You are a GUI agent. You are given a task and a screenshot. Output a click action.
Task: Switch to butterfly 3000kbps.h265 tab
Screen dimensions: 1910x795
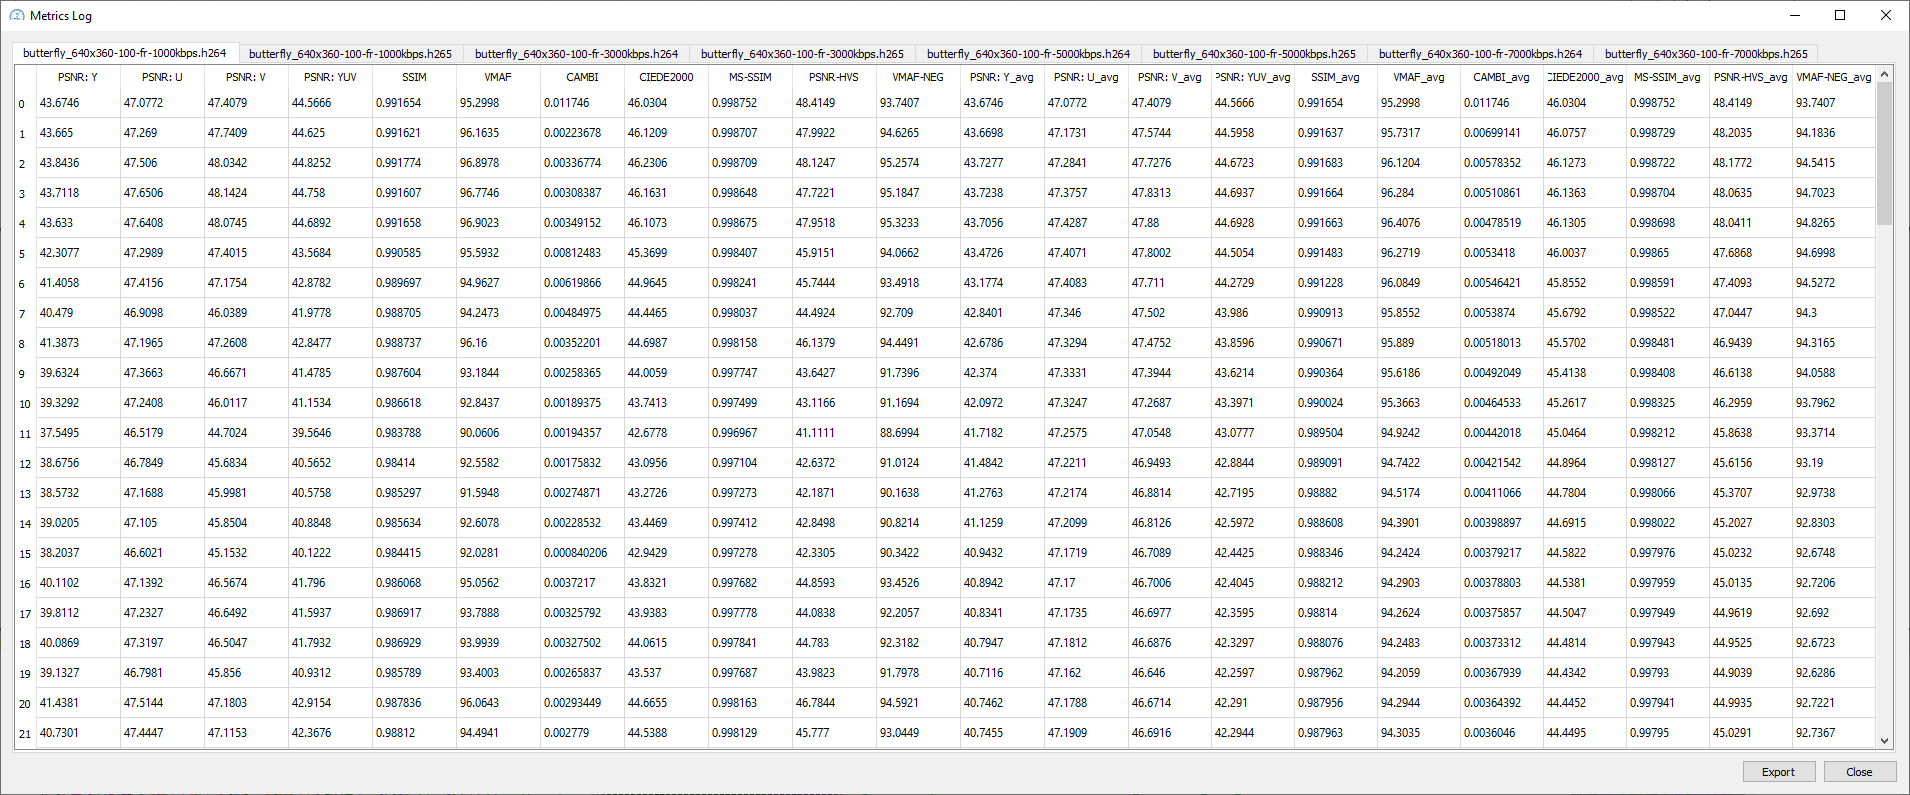[x=802, y=54]
